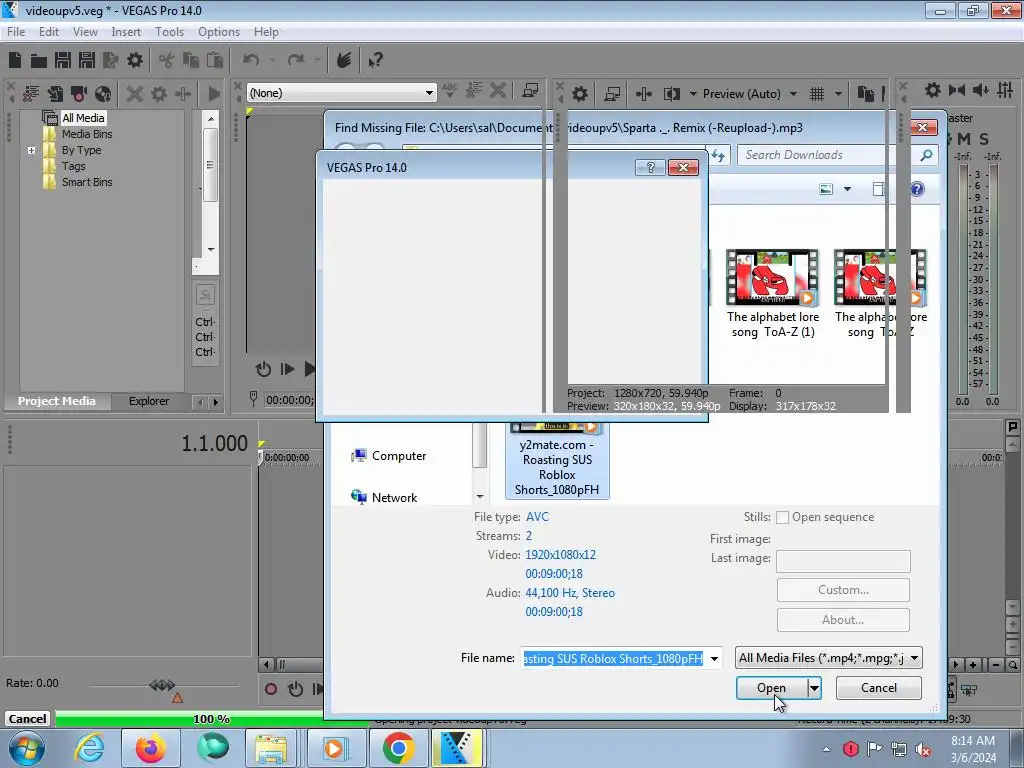Viewport: 1024px width, 768px height.
Task: Click the Search Downloads input field
Action: (x=828, y=155)
